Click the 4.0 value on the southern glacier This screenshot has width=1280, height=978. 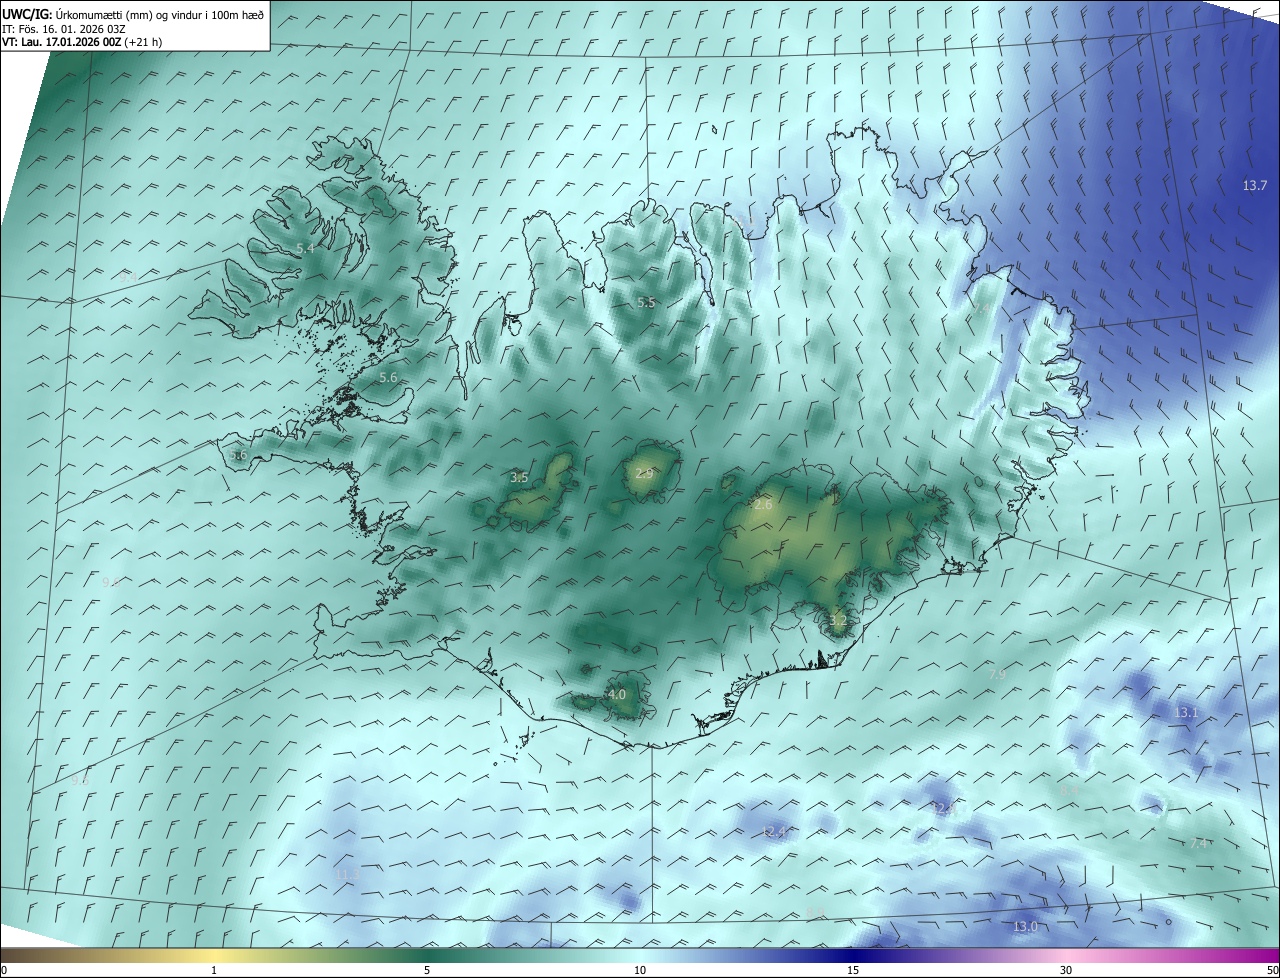pyautogui.click(x=617, y=694)
